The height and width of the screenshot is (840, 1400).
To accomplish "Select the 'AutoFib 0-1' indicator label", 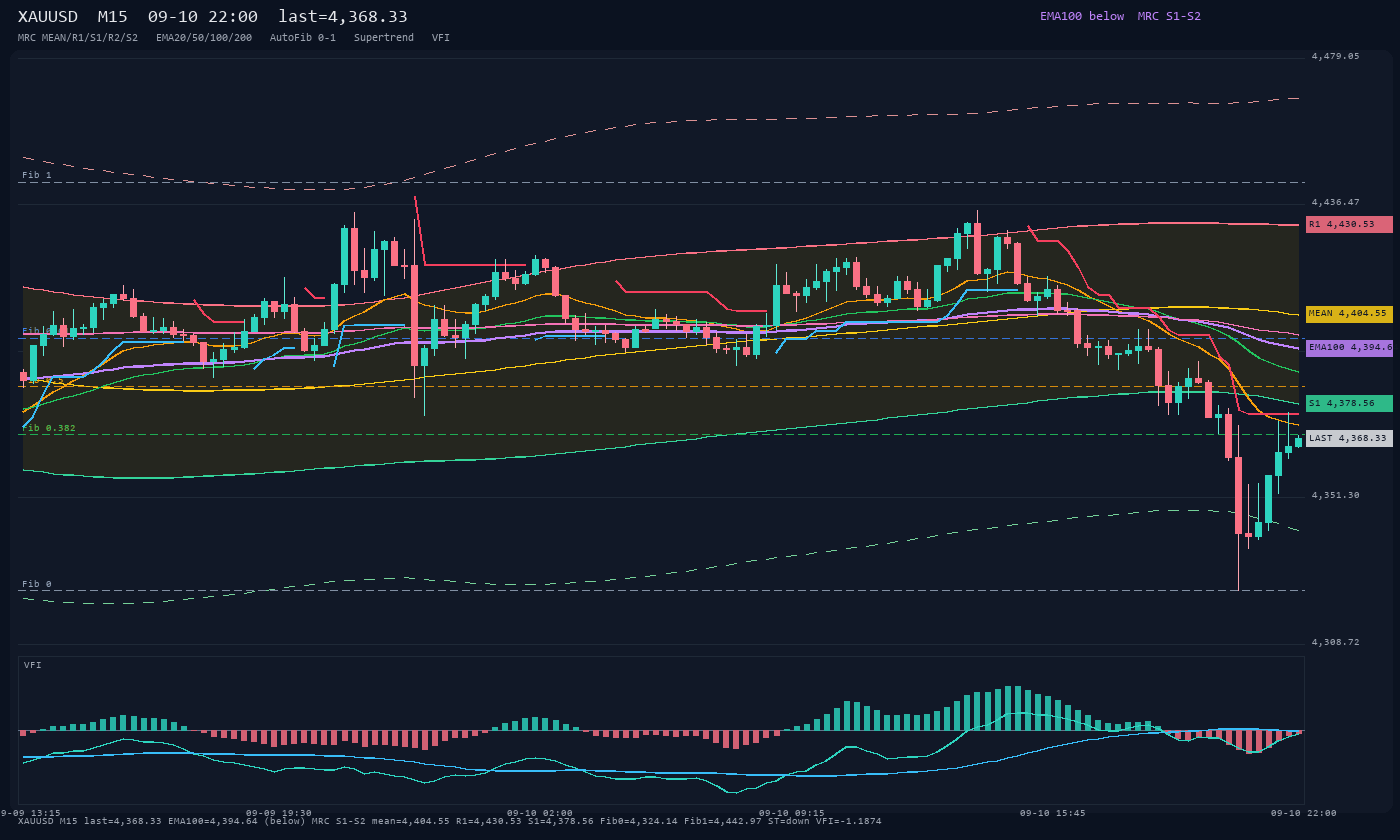I will (303, 38).
